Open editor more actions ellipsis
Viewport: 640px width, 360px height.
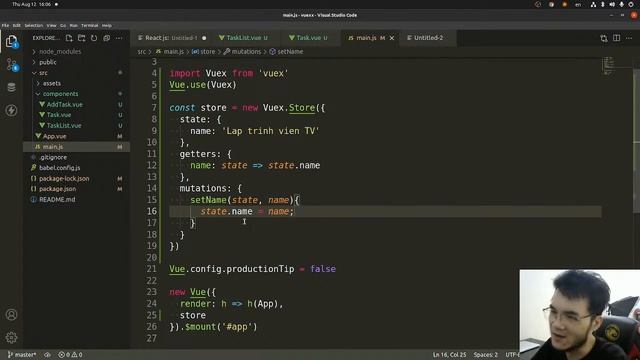coord(629,38)
